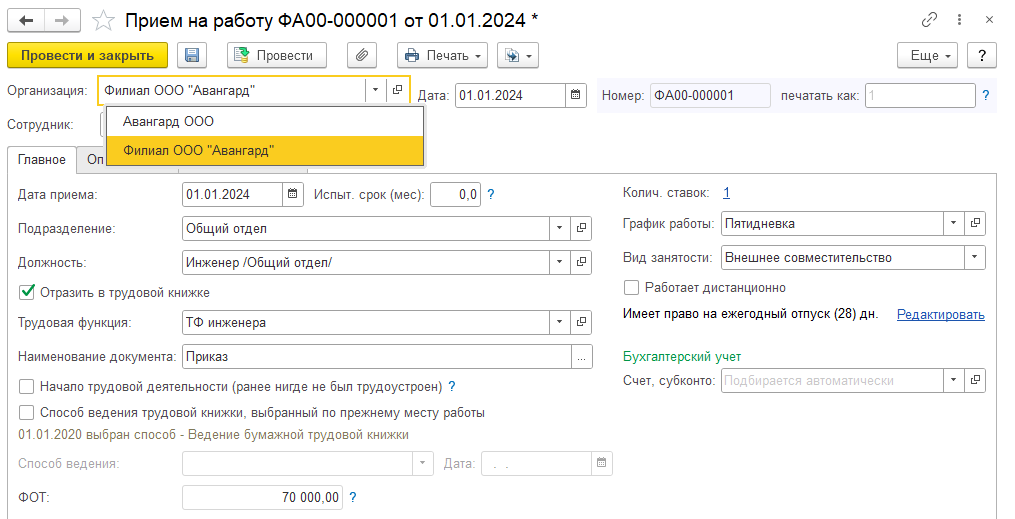Expand the Вид занятости dropdown
The height and width of the screenshot is (519, 1015).
(x=974, y=258)
